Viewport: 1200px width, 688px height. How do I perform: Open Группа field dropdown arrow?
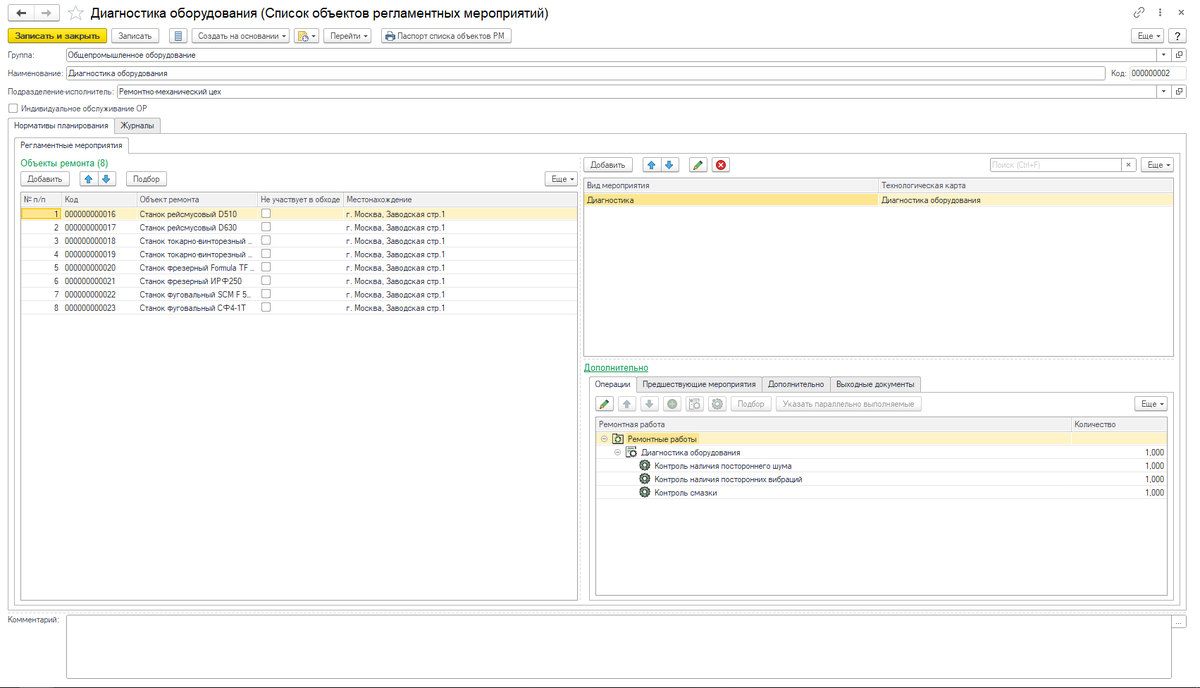1165,55
